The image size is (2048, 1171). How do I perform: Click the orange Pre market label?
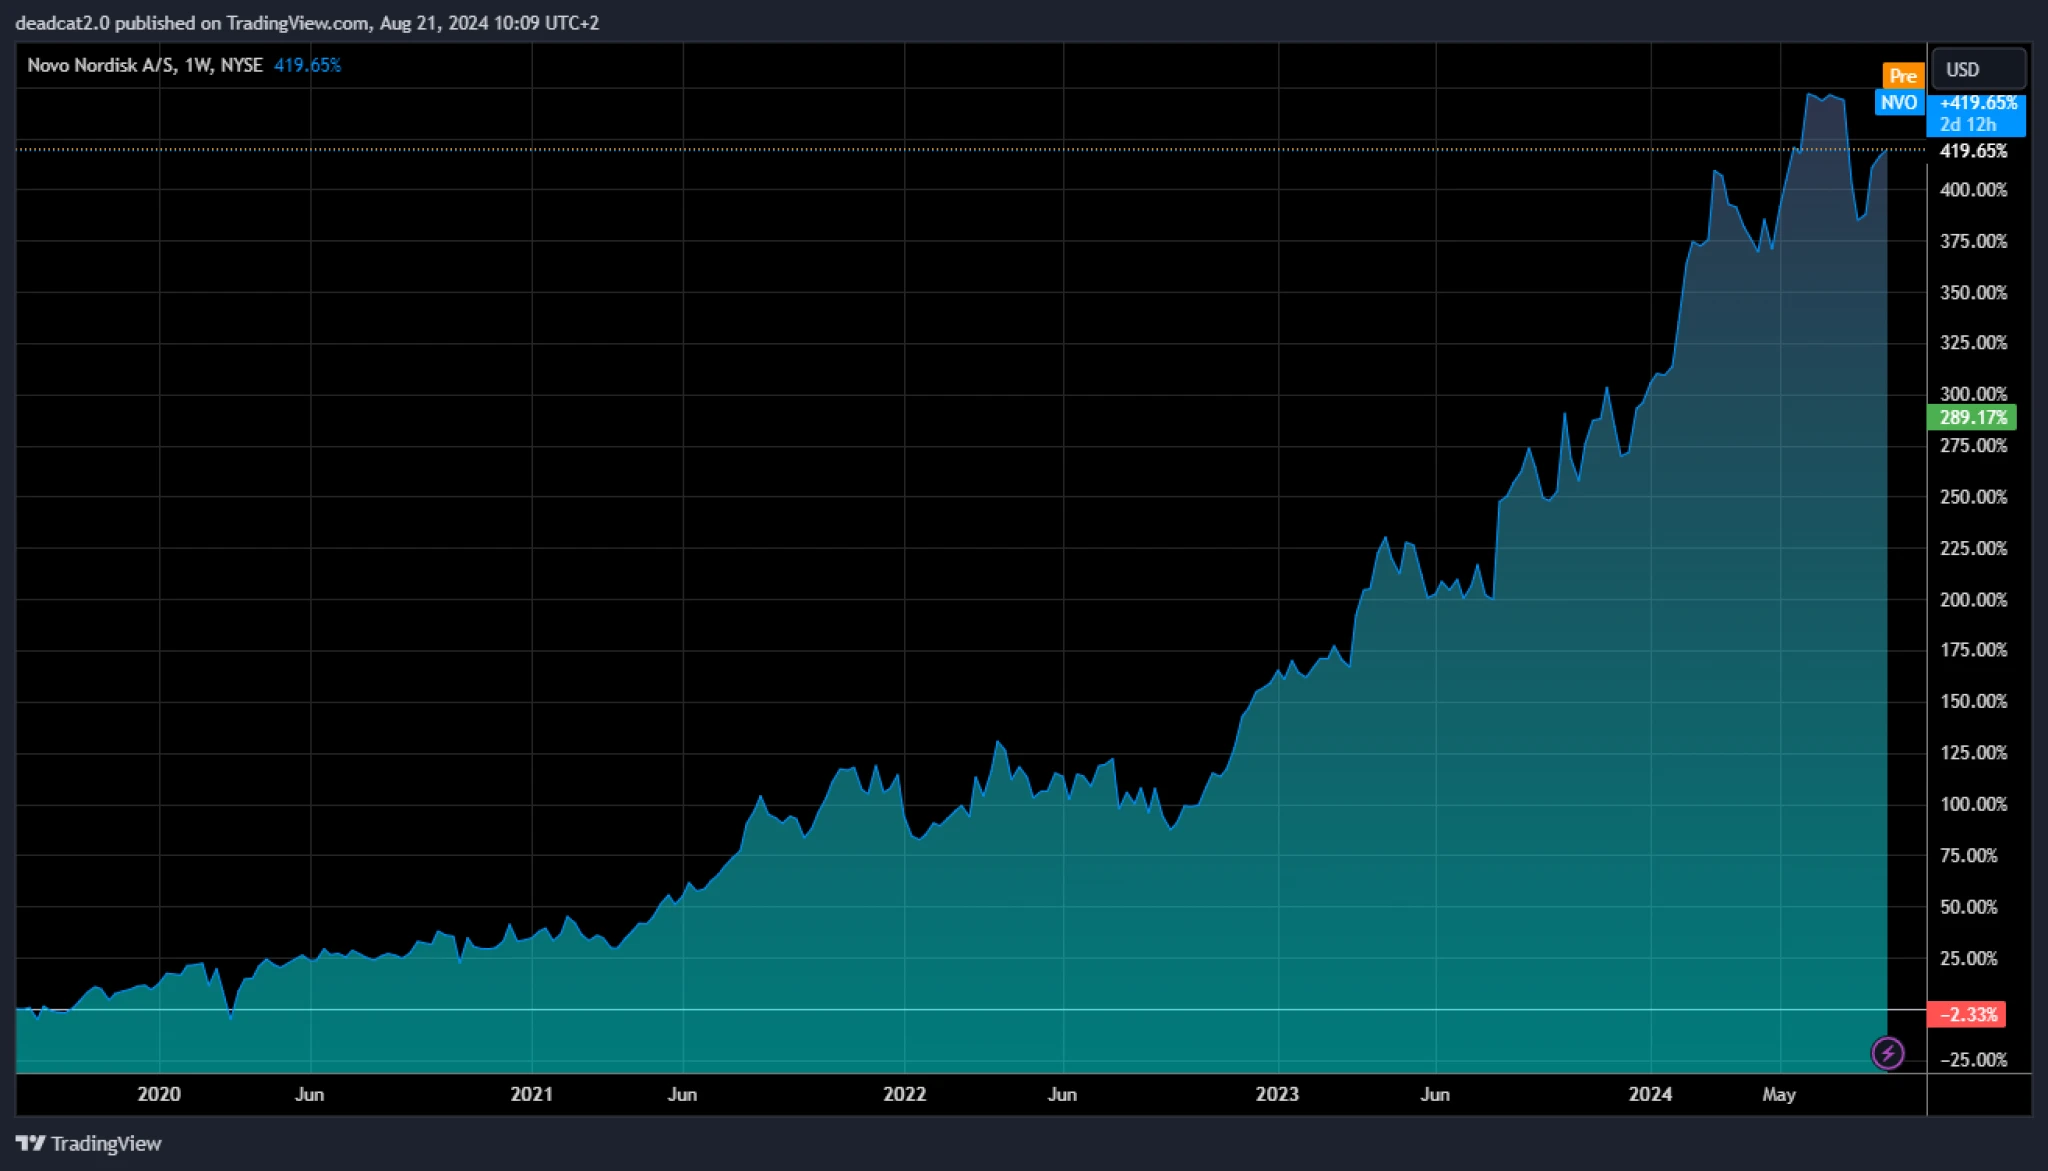(x=1902, y=76)
